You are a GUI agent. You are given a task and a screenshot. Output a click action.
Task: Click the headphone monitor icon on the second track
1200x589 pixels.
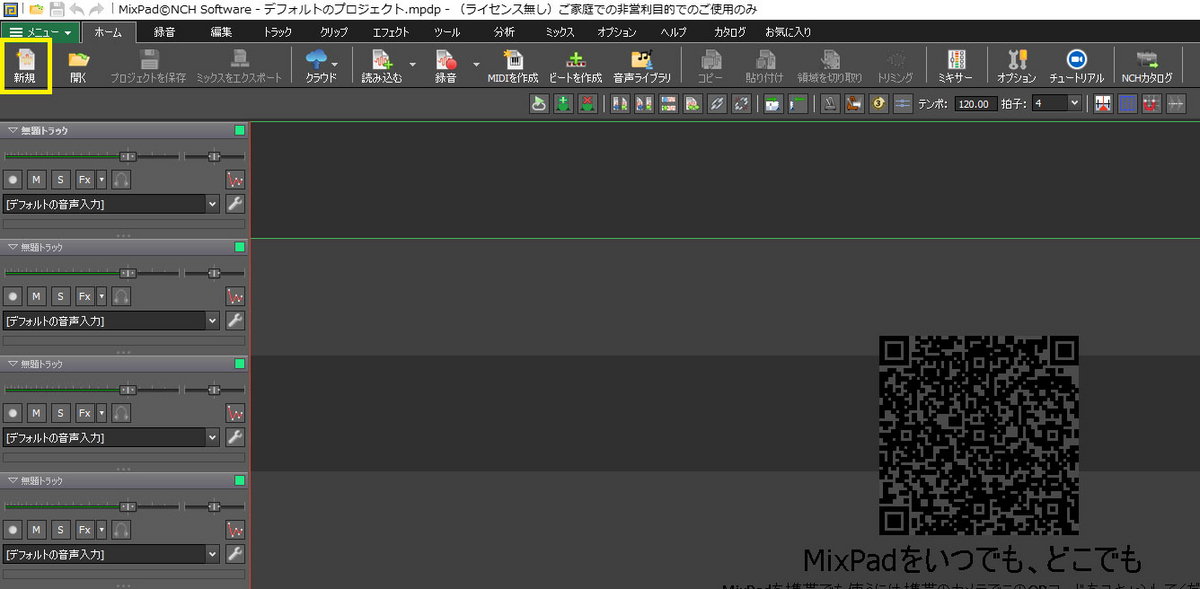121,296
